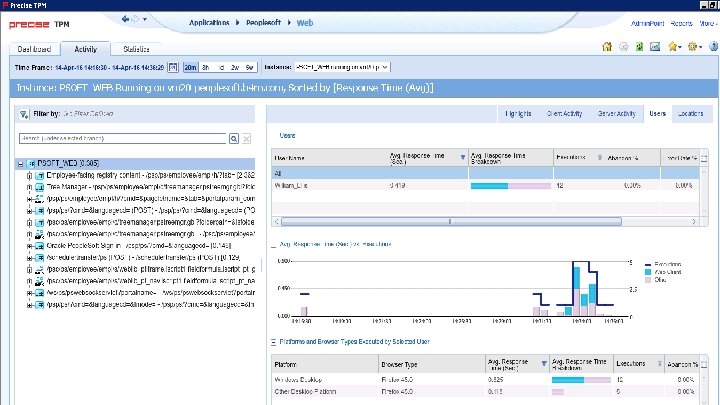The image size is (720, 405).
Task: Open the time frame calendar picker
Action: pyautogui.click(x=173, y=67)
